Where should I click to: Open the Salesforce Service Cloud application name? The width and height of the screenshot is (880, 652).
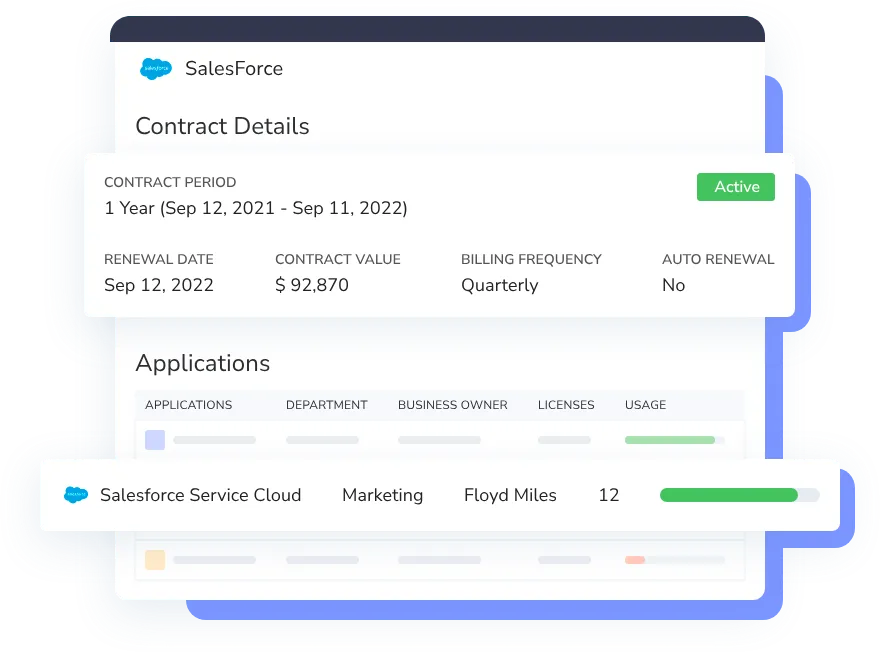pos(200,495)
